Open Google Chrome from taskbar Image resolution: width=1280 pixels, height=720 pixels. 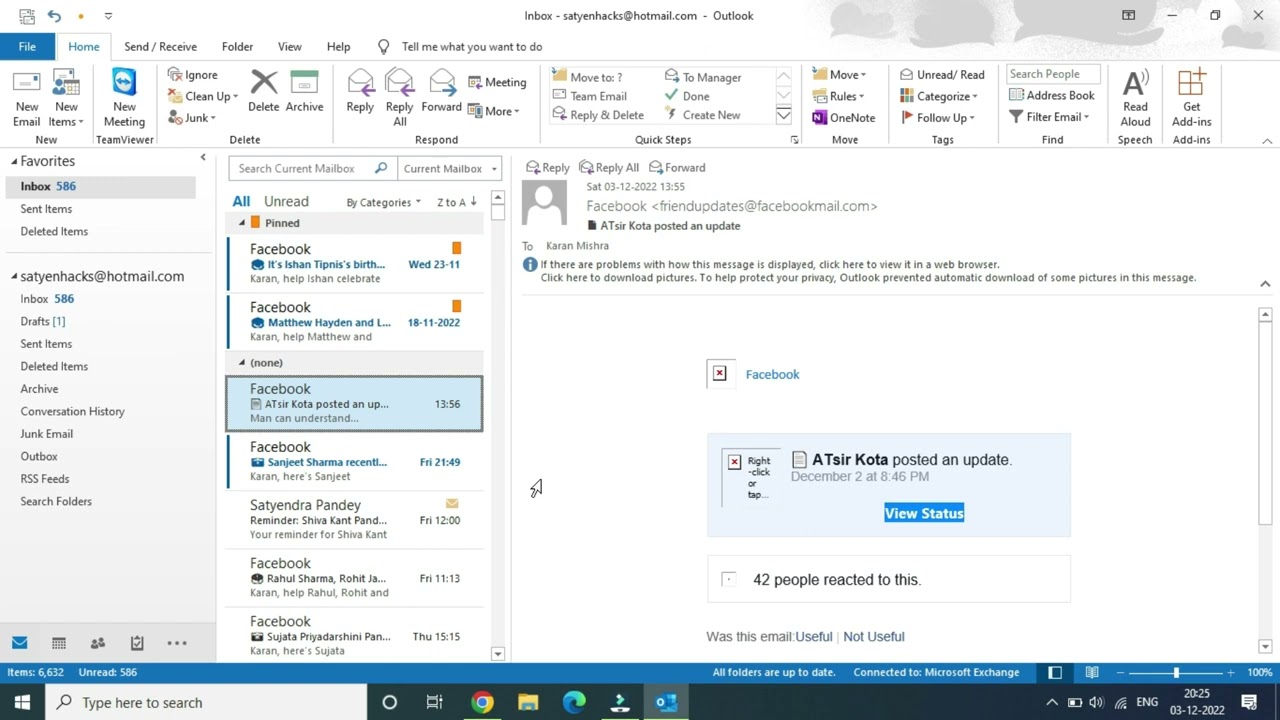pyautogui.click(x=482, y=702)
